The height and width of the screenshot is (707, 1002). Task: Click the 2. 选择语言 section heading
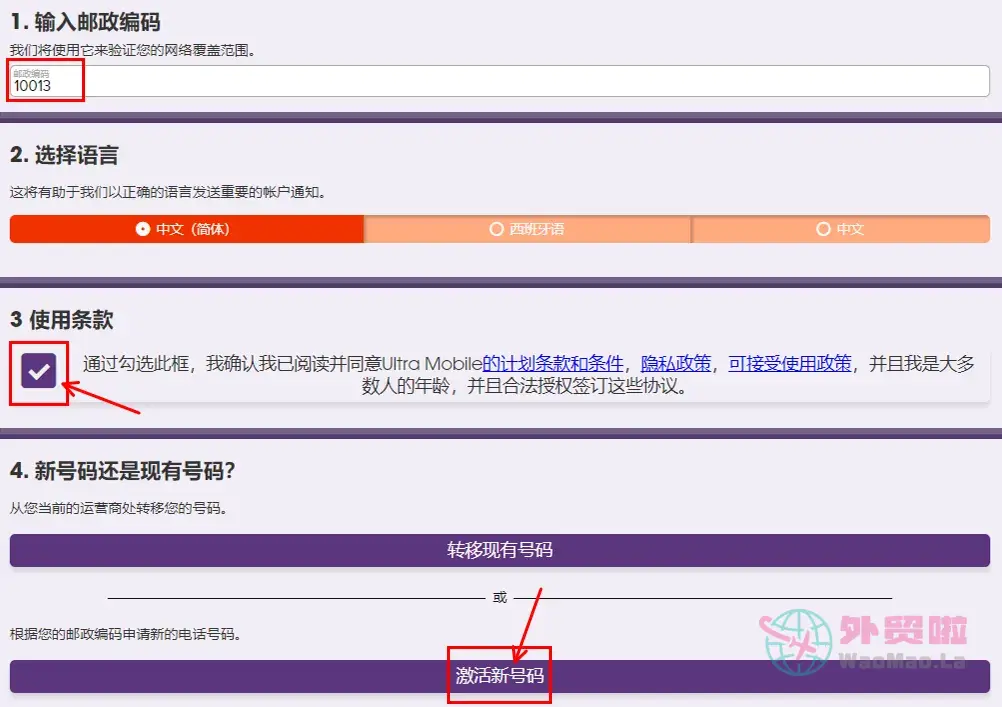click(64, 155)
